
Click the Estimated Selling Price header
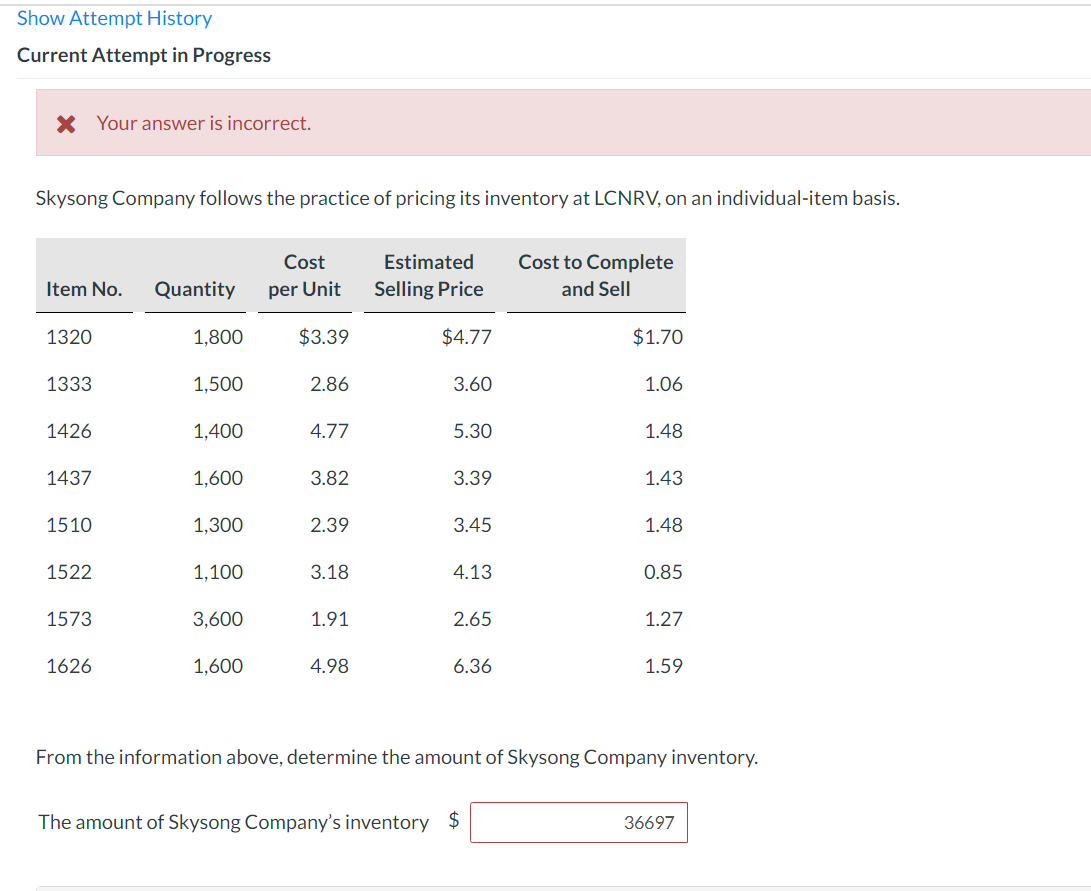click(429, 275)
